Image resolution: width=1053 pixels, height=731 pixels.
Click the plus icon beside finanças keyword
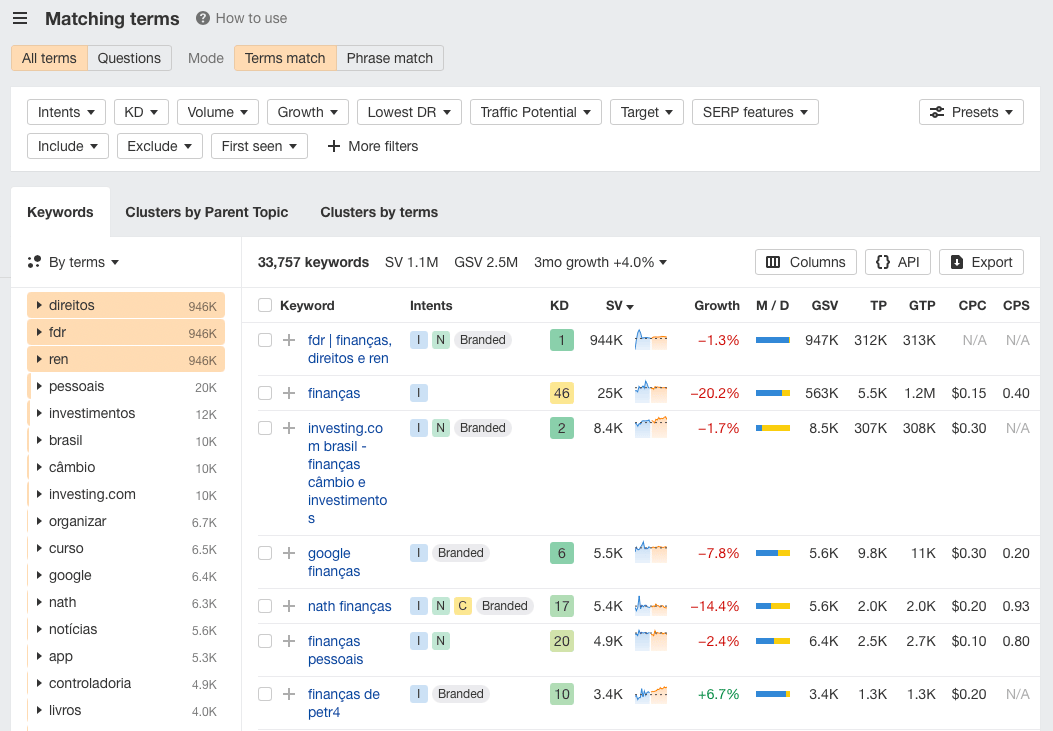tap(289, 393)
